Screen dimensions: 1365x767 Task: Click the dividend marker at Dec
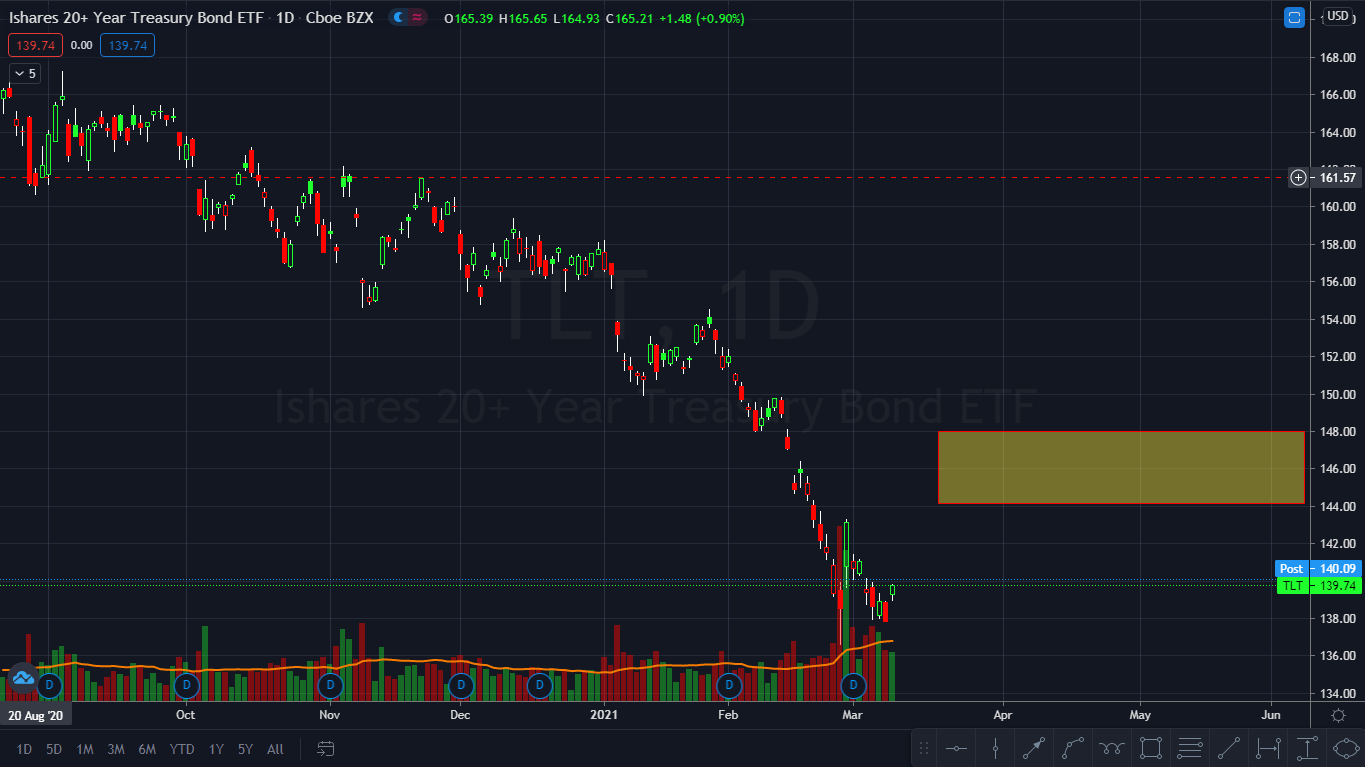click(460, 685)
